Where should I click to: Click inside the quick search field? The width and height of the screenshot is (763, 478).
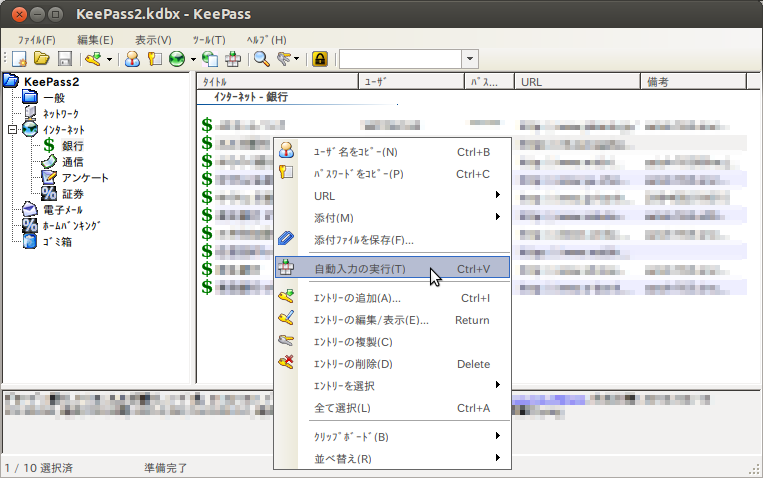pos(400,59)
